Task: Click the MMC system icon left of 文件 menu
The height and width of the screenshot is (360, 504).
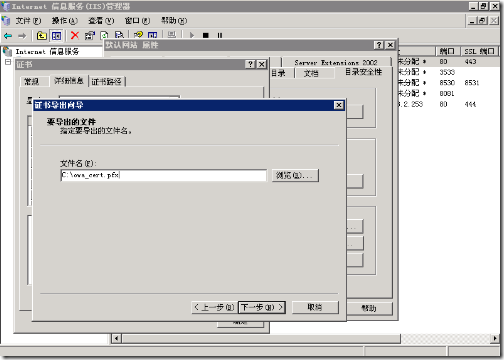Action: pyautogui.click(x=6, y=21)
